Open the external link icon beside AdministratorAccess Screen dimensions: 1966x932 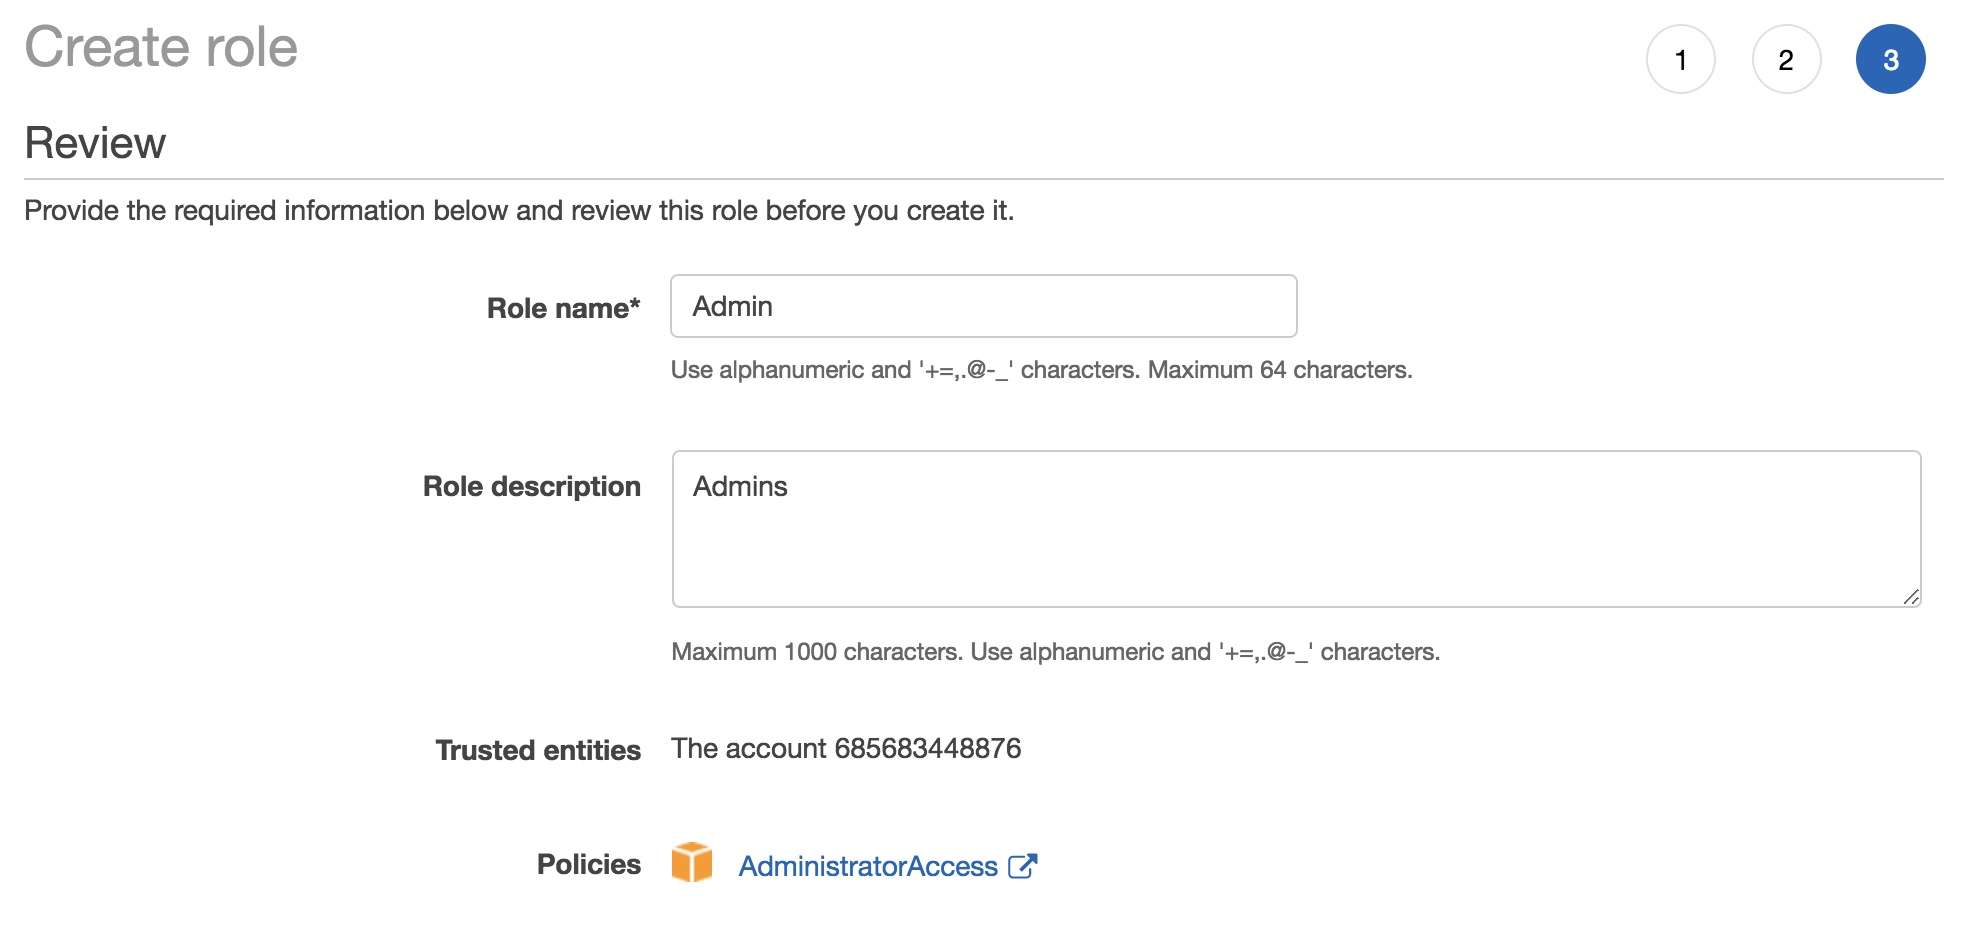point(1022,866)
